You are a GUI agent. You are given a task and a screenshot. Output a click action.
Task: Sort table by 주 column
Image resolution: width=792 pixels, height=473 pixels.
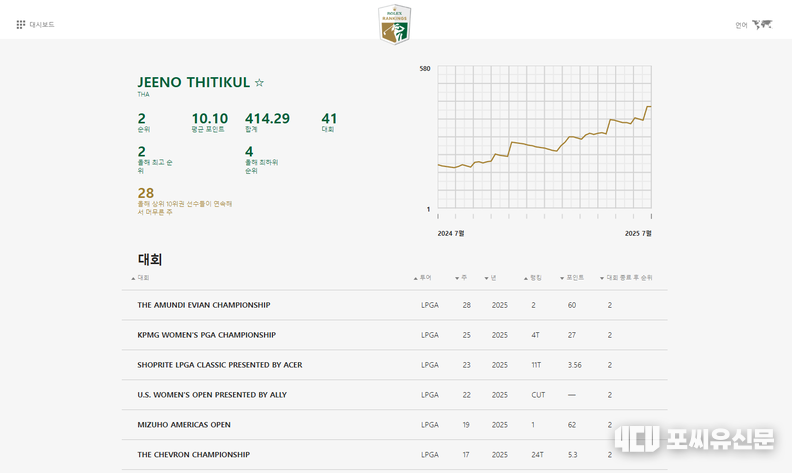[x=461, y=277]
